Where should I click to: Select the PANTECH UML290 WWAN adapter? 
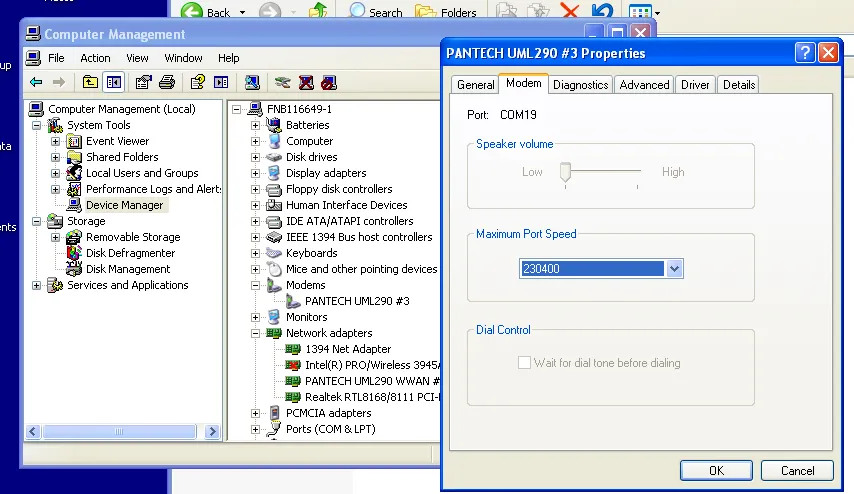[373, 381]
